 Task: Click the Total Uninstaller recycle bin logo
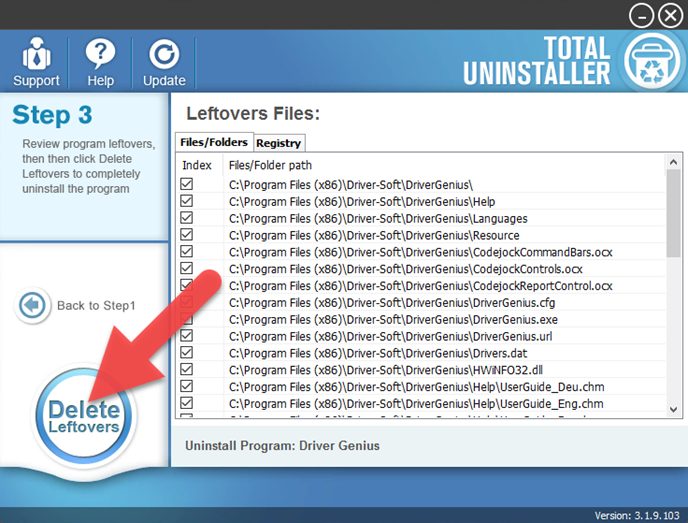(652, 61)
